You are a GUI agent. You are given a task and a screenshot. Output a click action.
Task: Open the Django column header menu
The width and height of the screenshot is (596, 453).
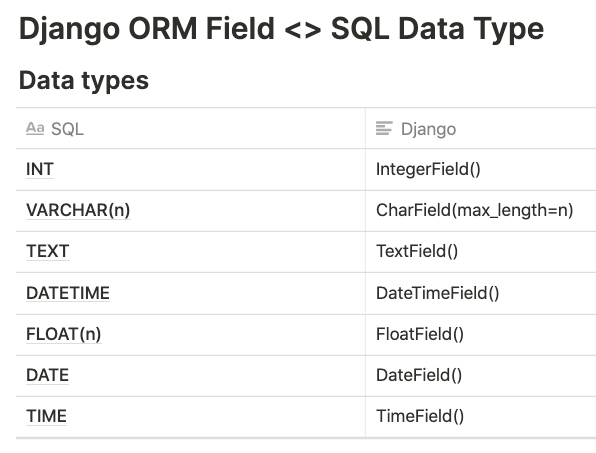click(x=481, y=128)
